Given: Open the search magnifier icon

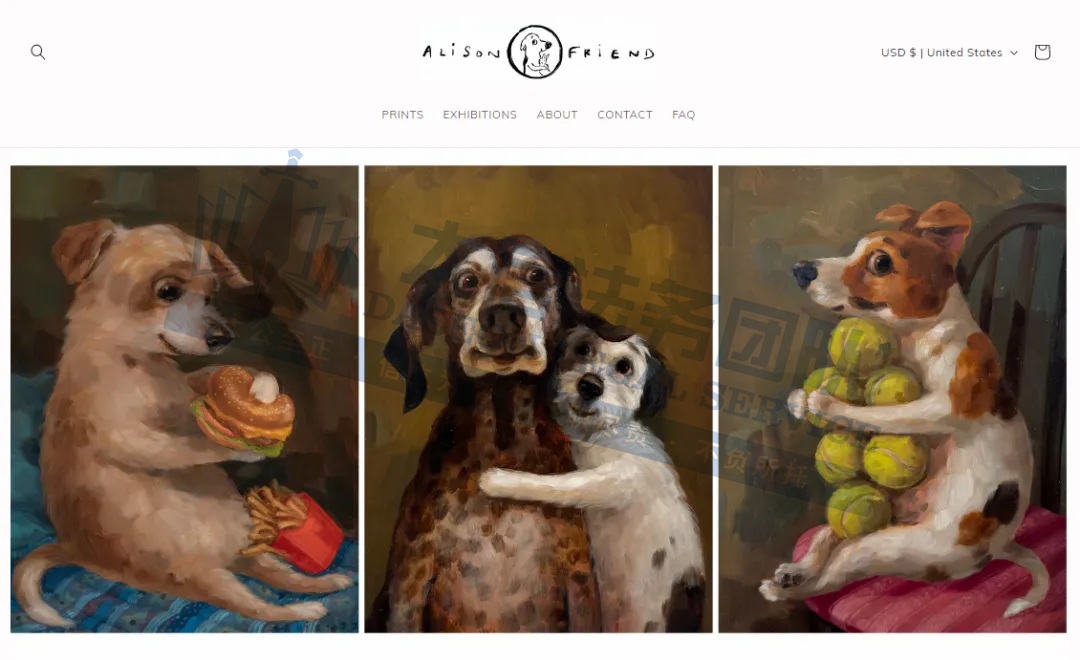Looking at the screenshot, I should click(38, 52).
